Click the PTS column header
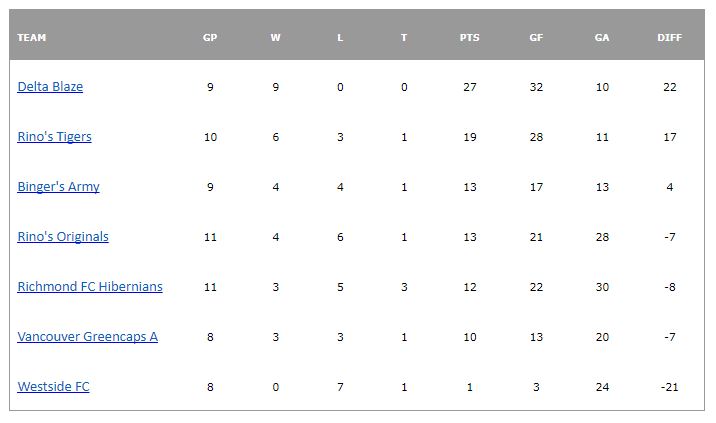This screenshot has height=423, width=716. (470, 38)
